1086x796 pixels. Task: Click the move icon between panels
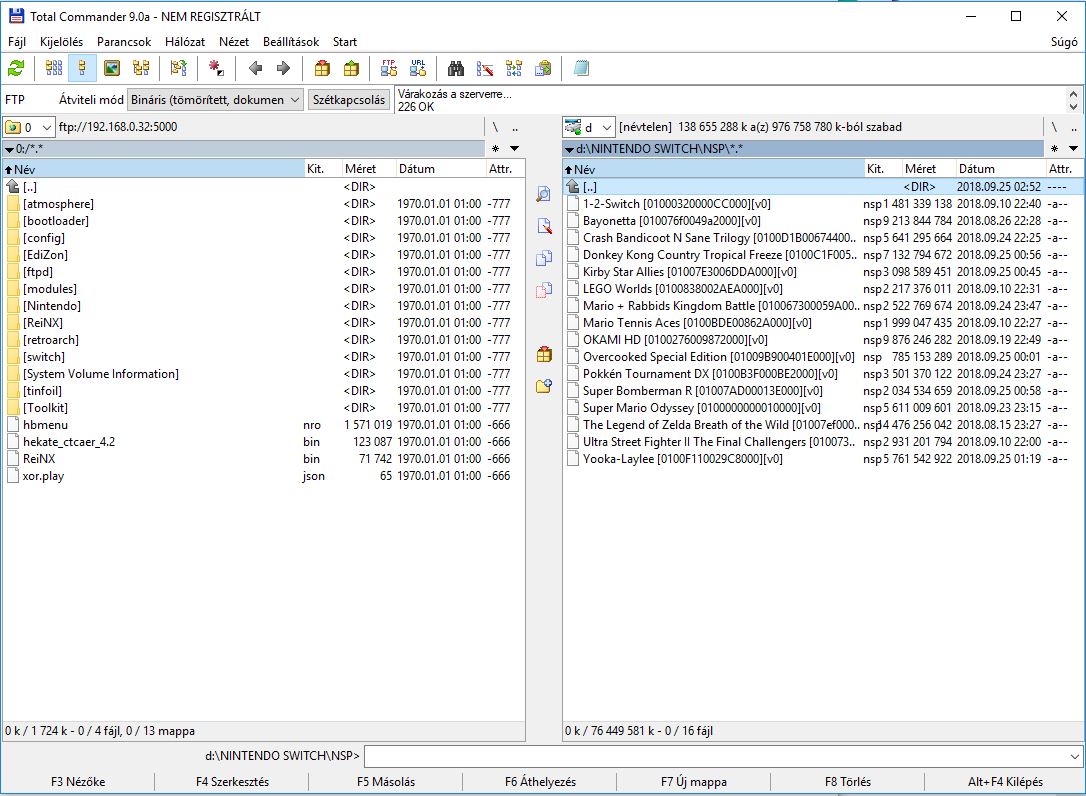point(544,290)
